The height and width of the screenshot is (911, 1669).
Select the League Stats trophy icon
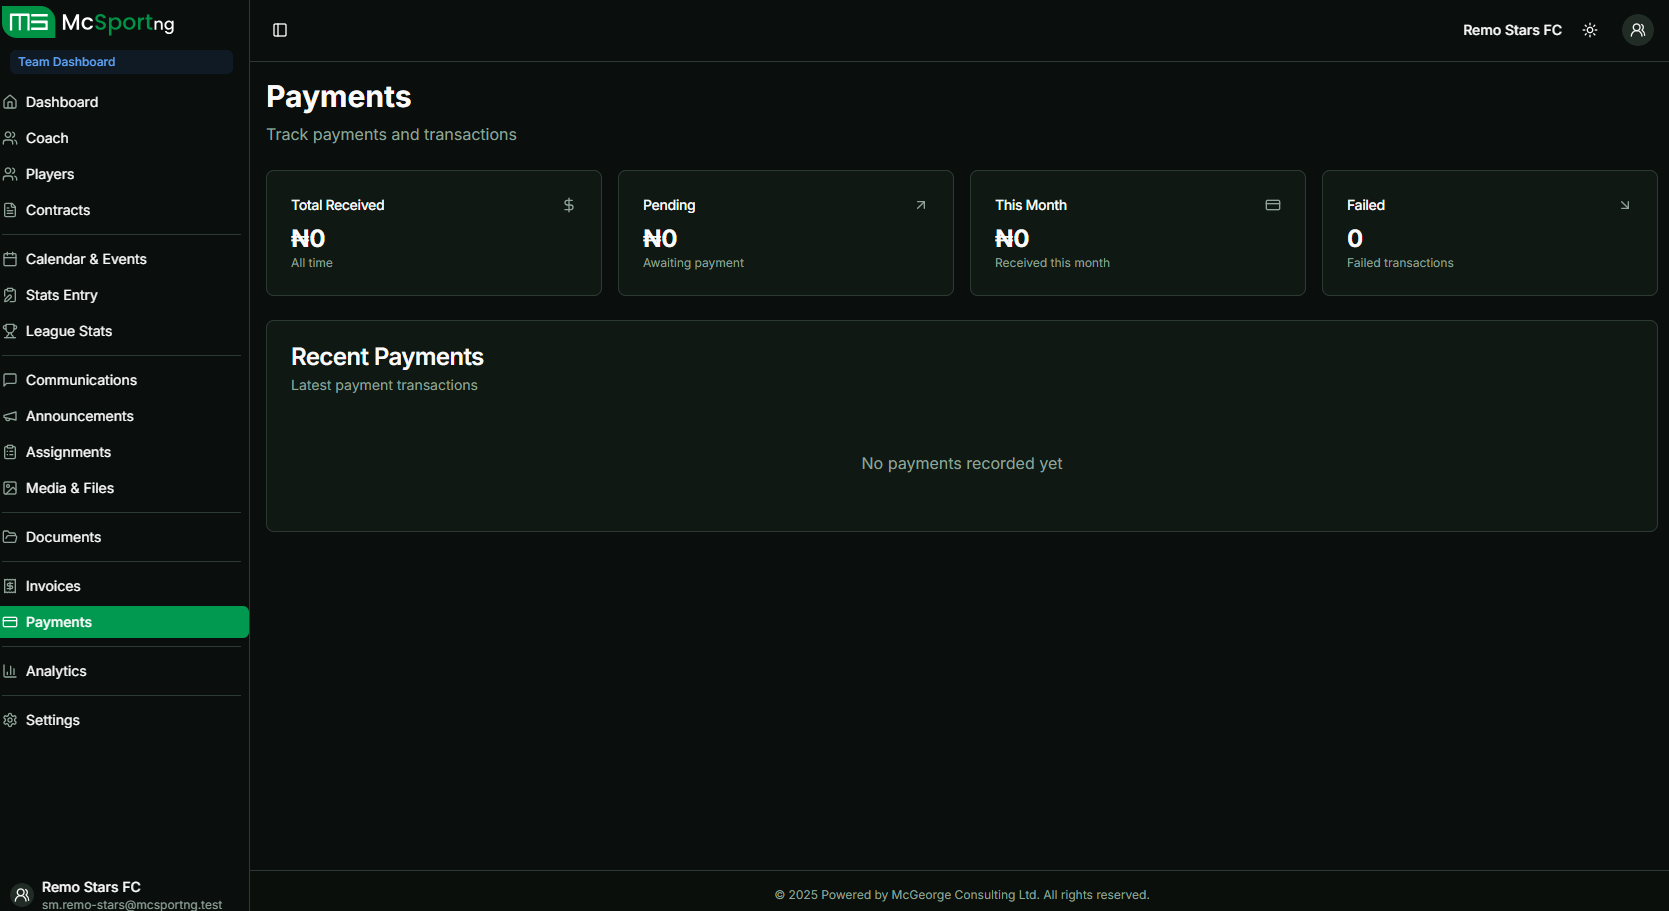10,330
